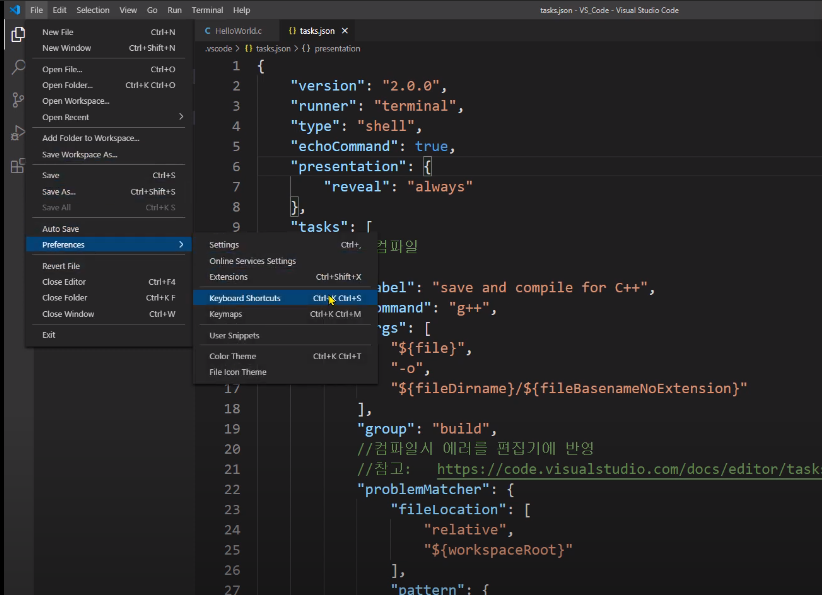
Task: Open Color Theme picker
Action: coord(285,356)
